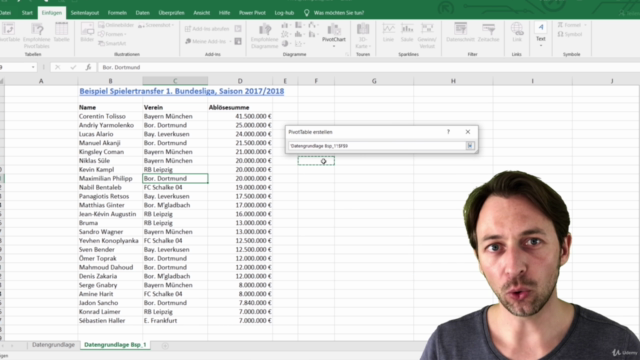Click the Datenschnitt filter icon
The height and width of the screenshot is (360, 640).
click(x=460, y=33)
